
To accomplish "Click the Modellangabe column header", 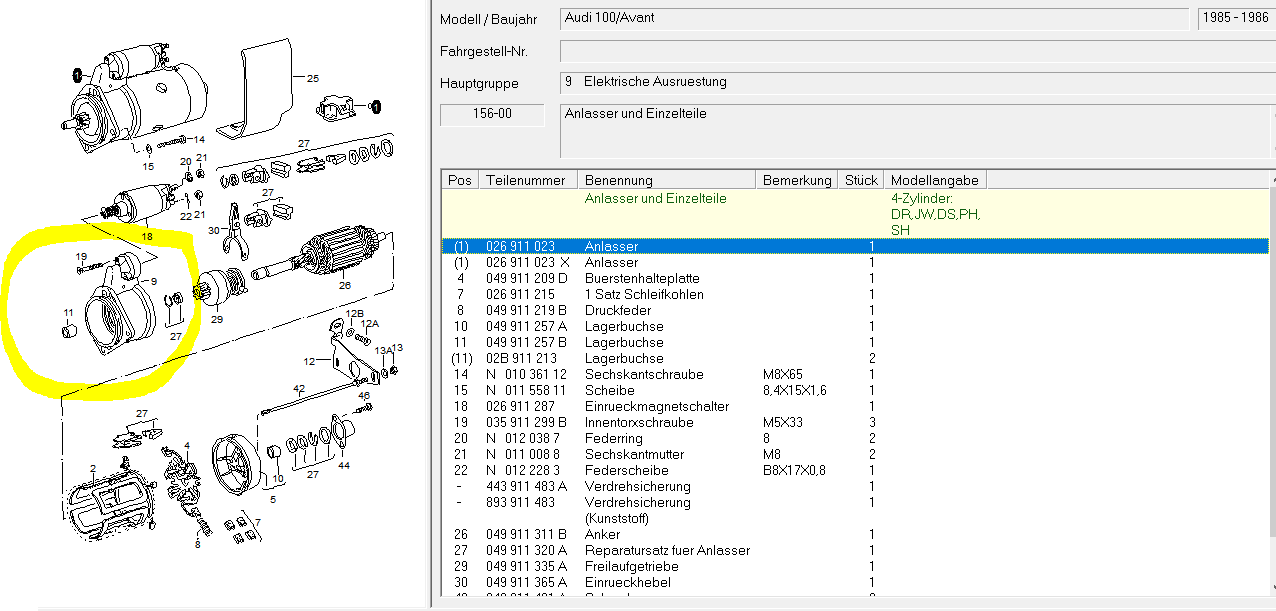I will click(935, 180).
